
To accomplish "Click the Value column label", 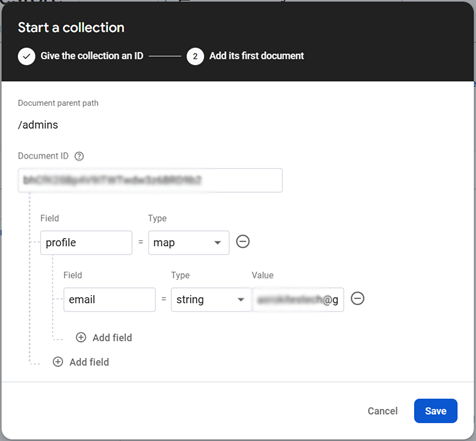I will click(262, 275).
